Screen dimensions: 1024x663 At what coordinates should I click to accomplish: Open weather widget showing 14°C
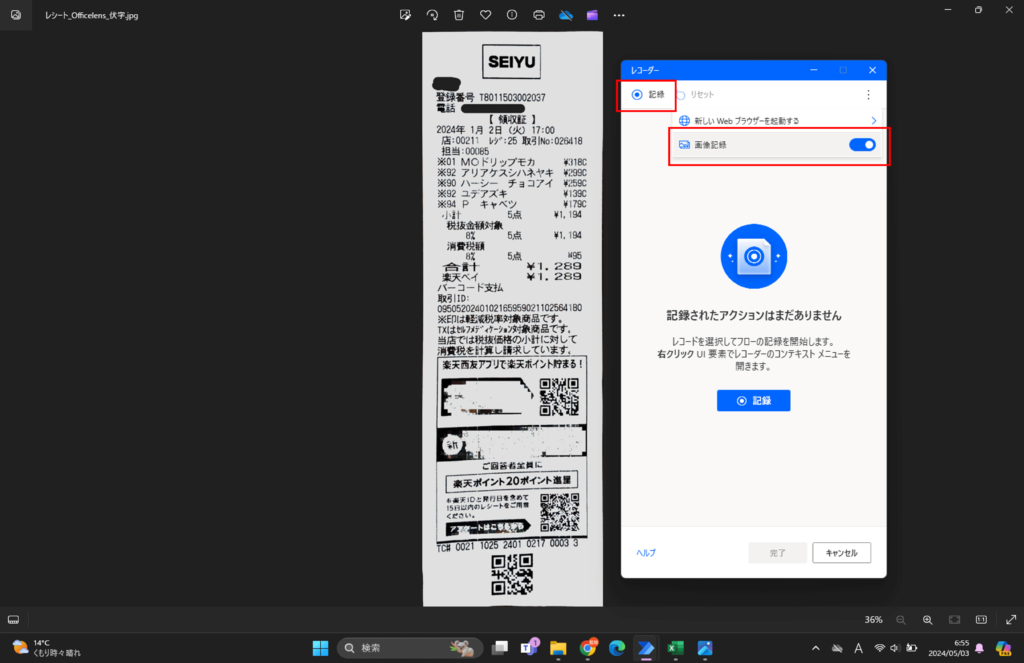tap(47, 647)
